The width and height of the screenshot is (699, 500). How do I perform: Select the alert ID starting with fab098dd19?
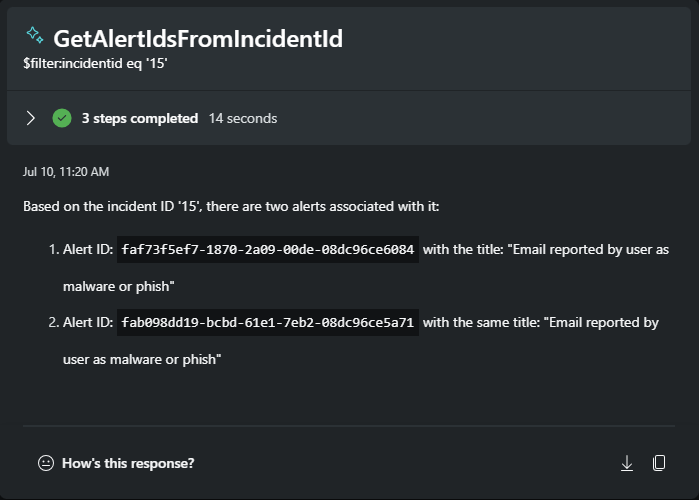click(x=267, y=323)
